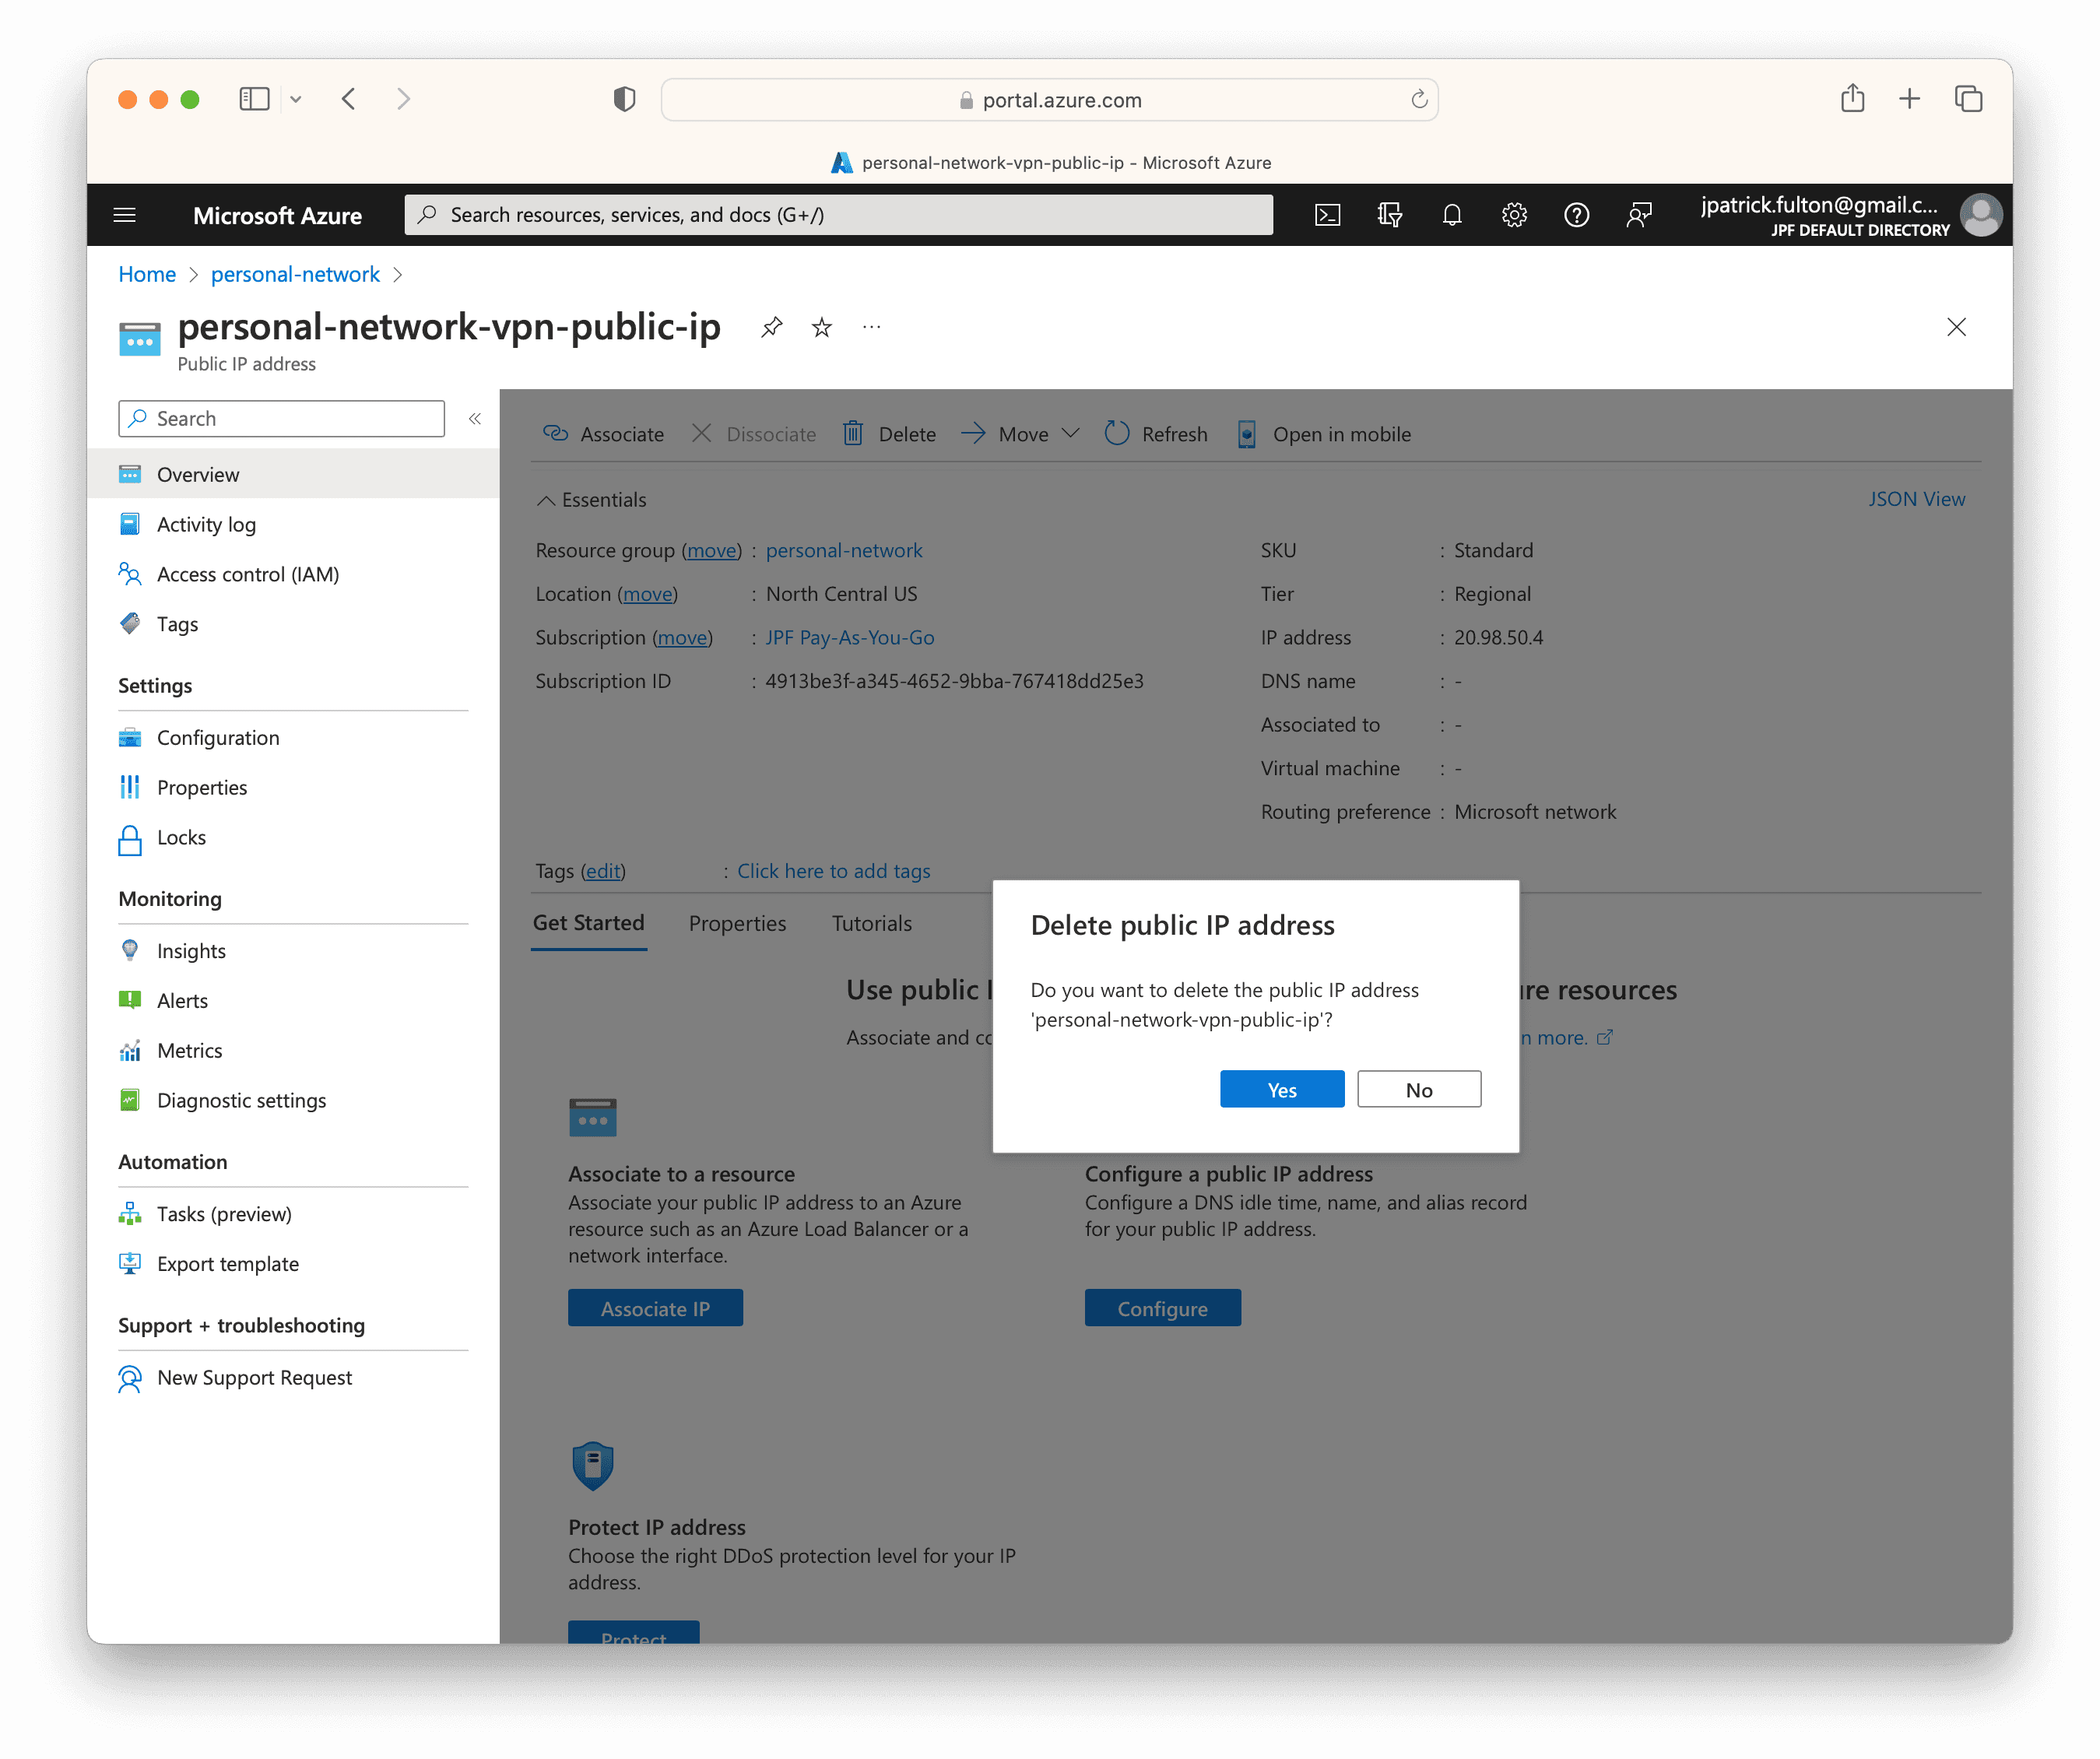Click Configure button
2100x1759 pixels.
coord(1162,1308)
